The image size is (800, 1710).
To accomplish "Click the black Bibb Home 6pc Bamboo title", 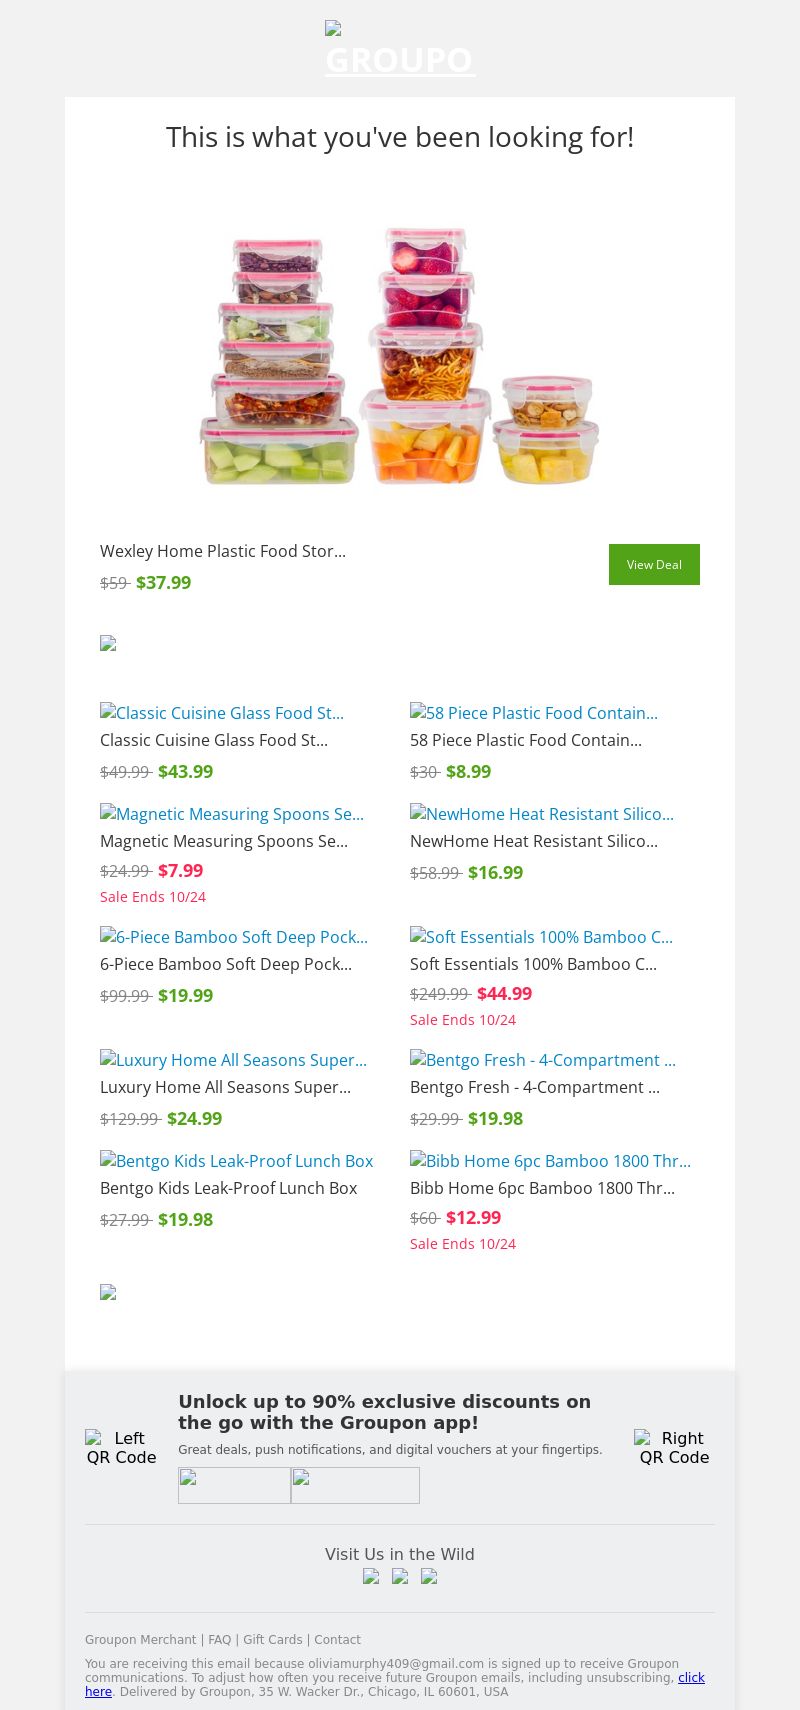I will (x=542, y=1188).
